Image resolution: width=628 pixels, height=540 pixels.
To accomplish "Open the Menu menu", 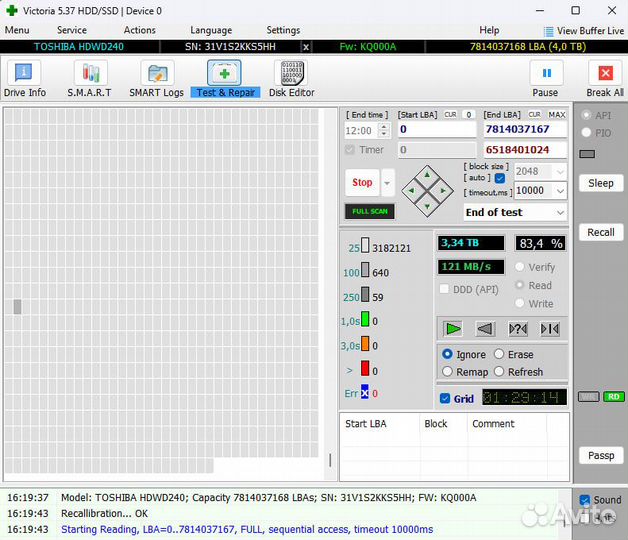I will 17,30.
